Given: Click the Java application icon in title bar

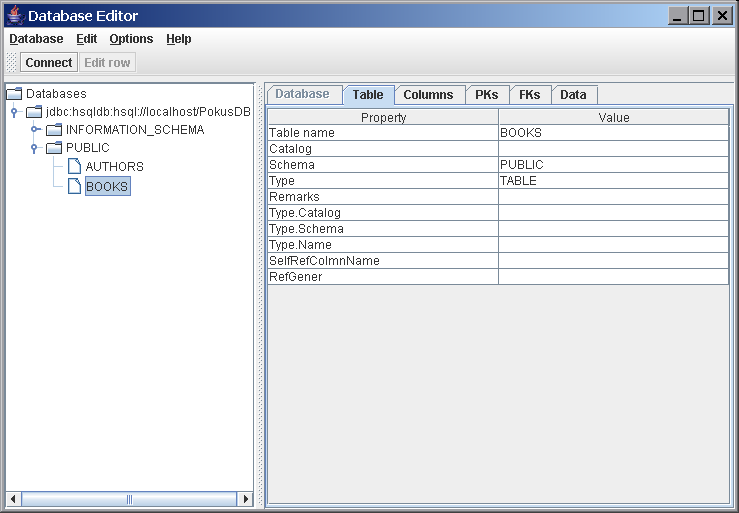Looking at the screenshot, I should click(x=16, y=15).
